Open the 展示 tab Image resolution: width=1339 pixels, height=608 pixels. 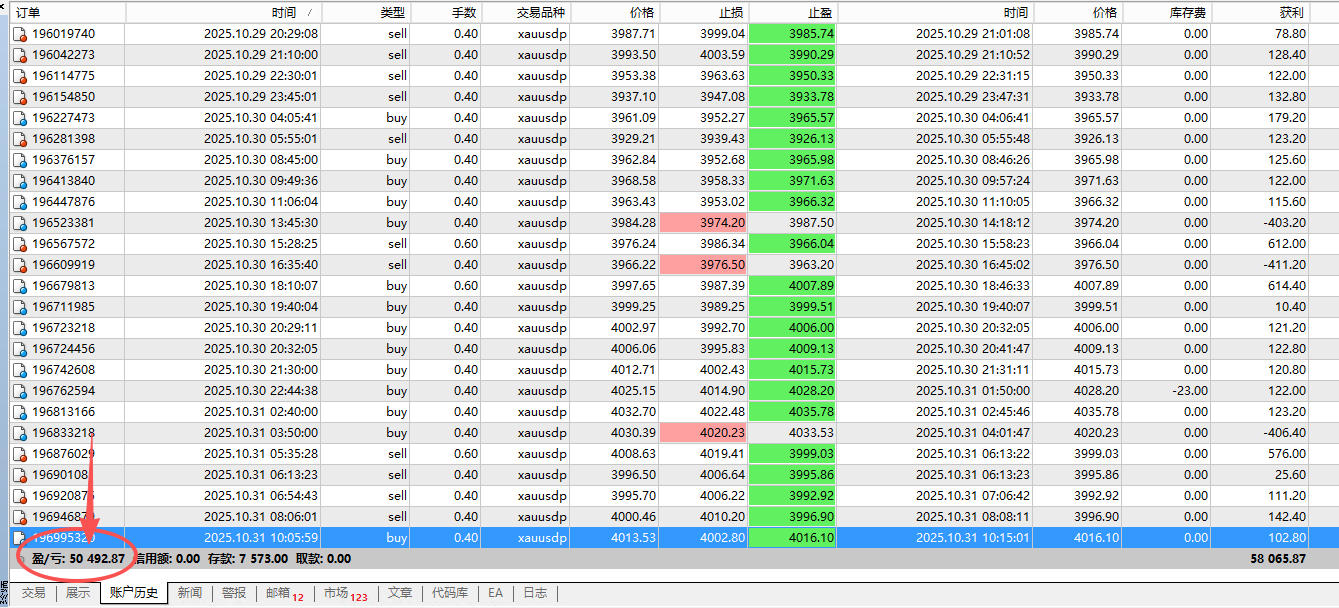78,593
